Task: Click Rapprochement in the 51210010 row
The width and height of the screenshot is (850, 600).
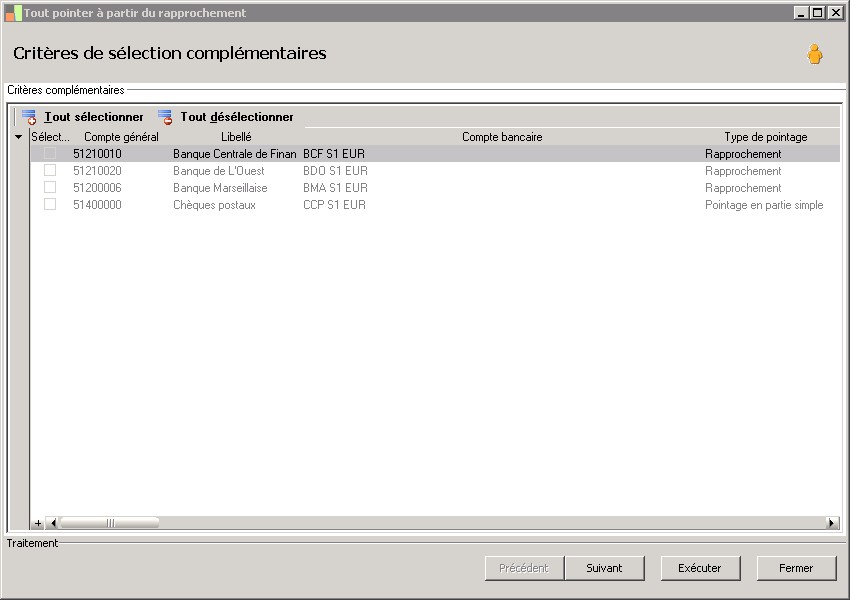Action: [743, 154]
